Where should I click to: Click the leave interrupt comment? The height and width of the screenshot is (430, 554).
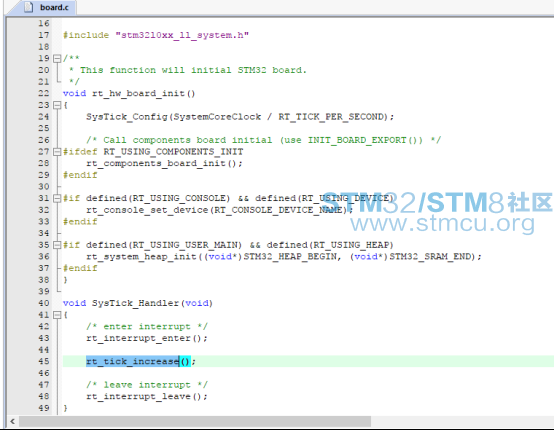[x=147, y=385]
